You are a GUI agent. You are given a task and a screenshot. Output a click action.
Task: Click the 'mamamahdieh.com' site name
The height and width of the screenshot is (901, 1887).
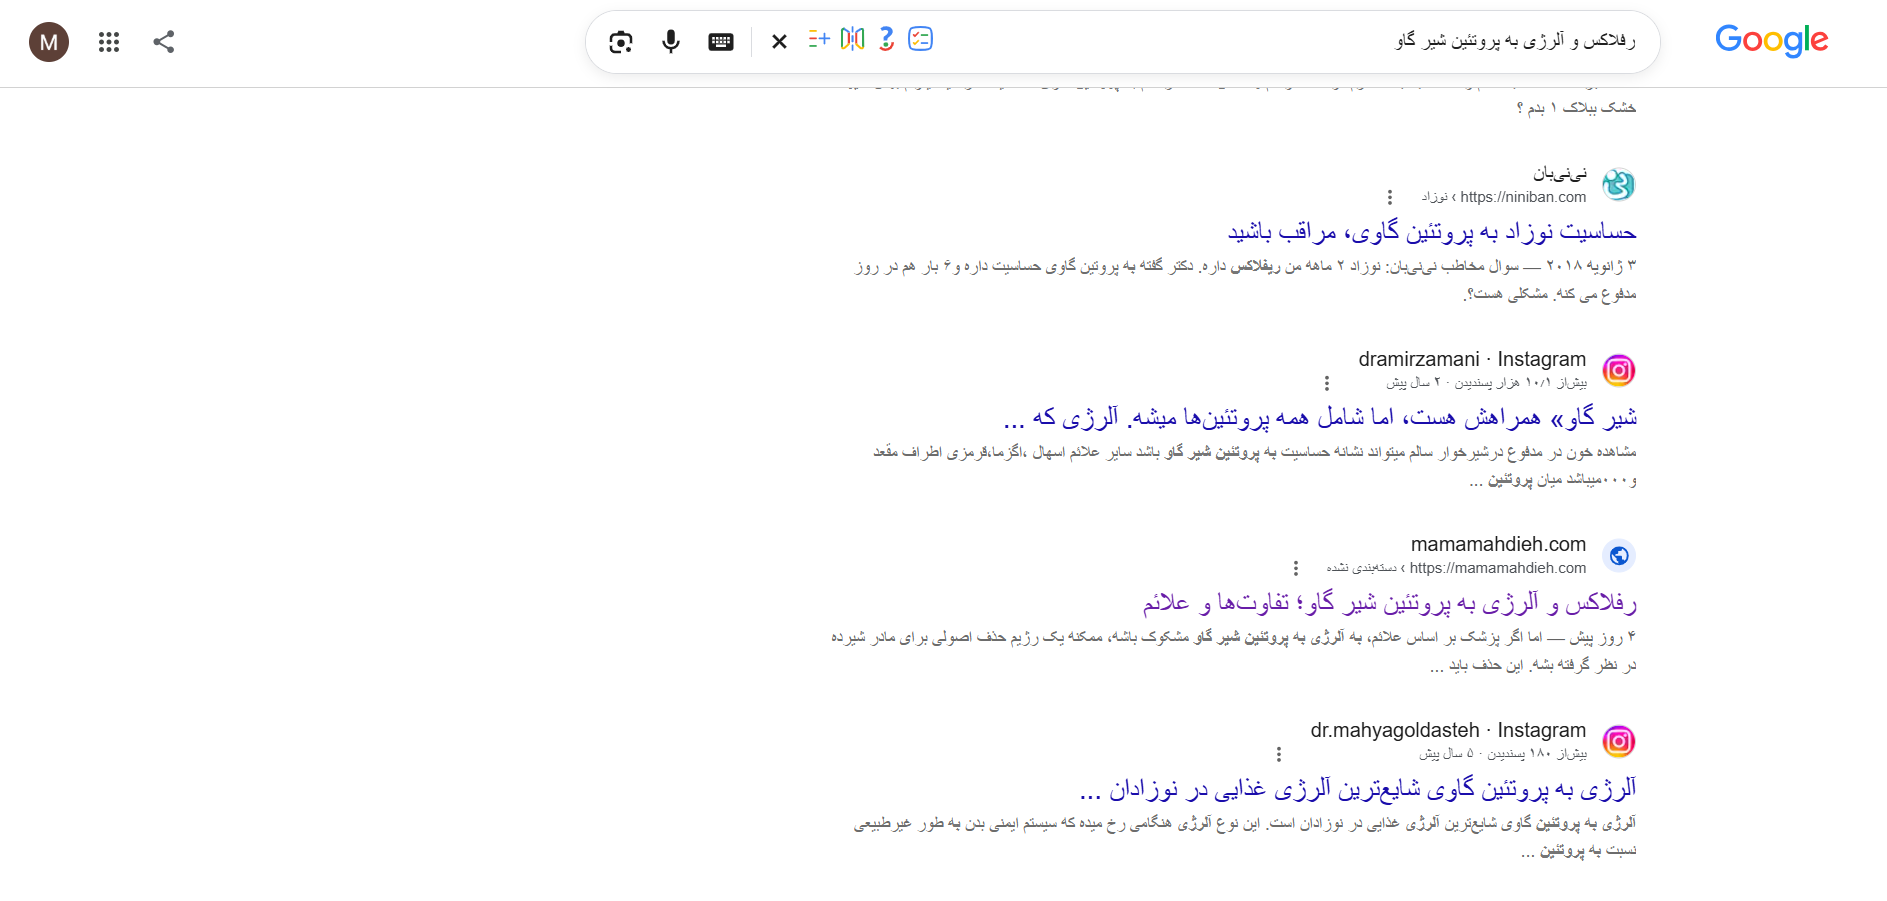click(1498, 544)
